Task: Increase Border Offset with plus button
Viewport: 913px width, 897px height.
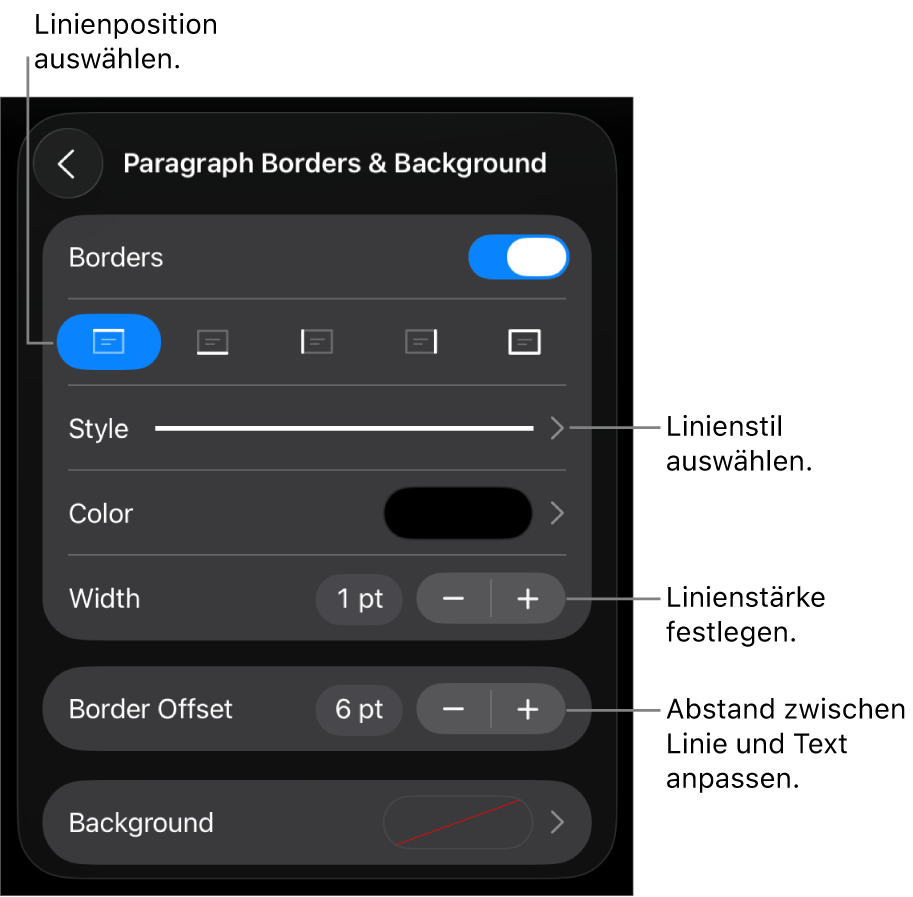Action: click(528, 710)
